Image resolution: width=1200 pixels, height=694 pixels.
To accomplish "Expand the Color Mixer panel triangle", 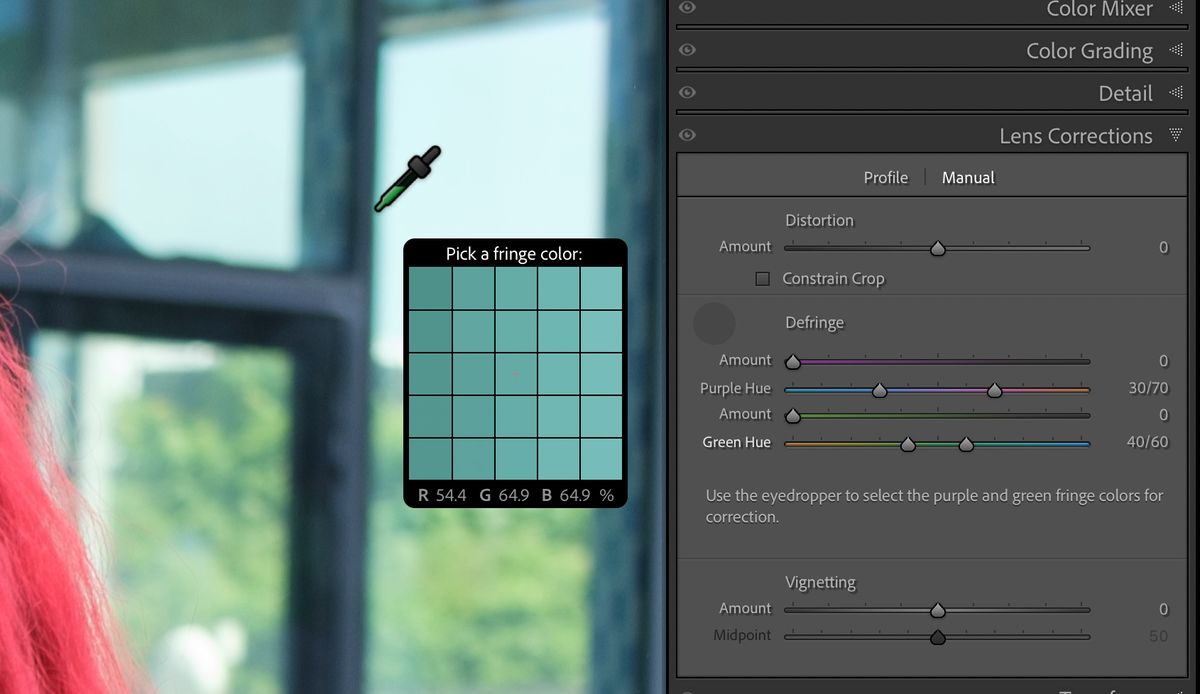I will pos(1175,8).
